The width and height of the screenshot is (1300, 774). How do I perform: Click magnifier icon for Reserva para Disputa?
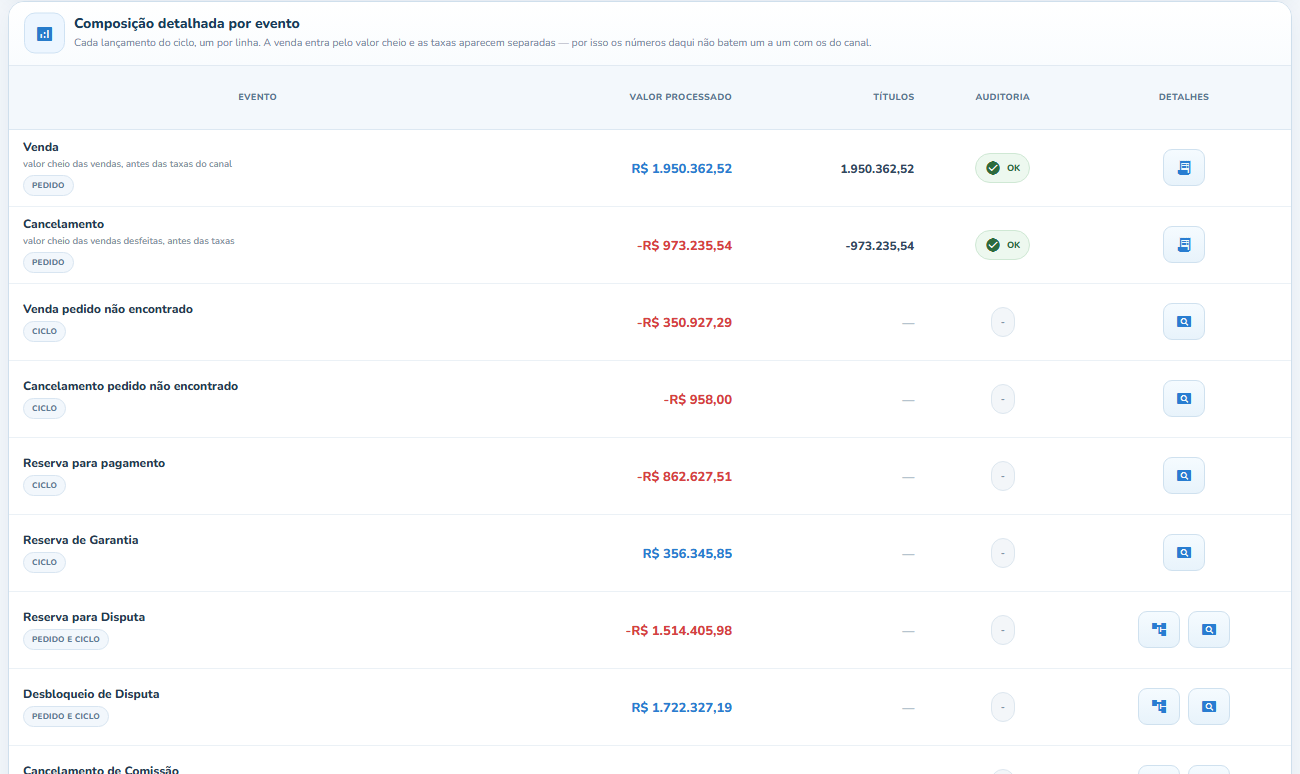point(1208,630)
